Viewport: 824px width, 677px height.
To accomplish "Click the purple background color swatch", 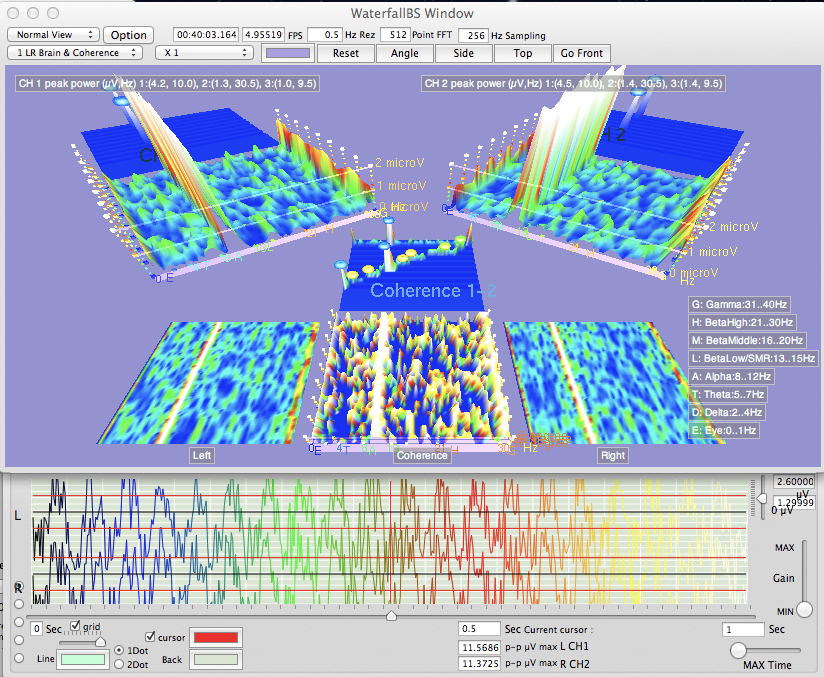I will pyautogui.click(x=288, y=53).
